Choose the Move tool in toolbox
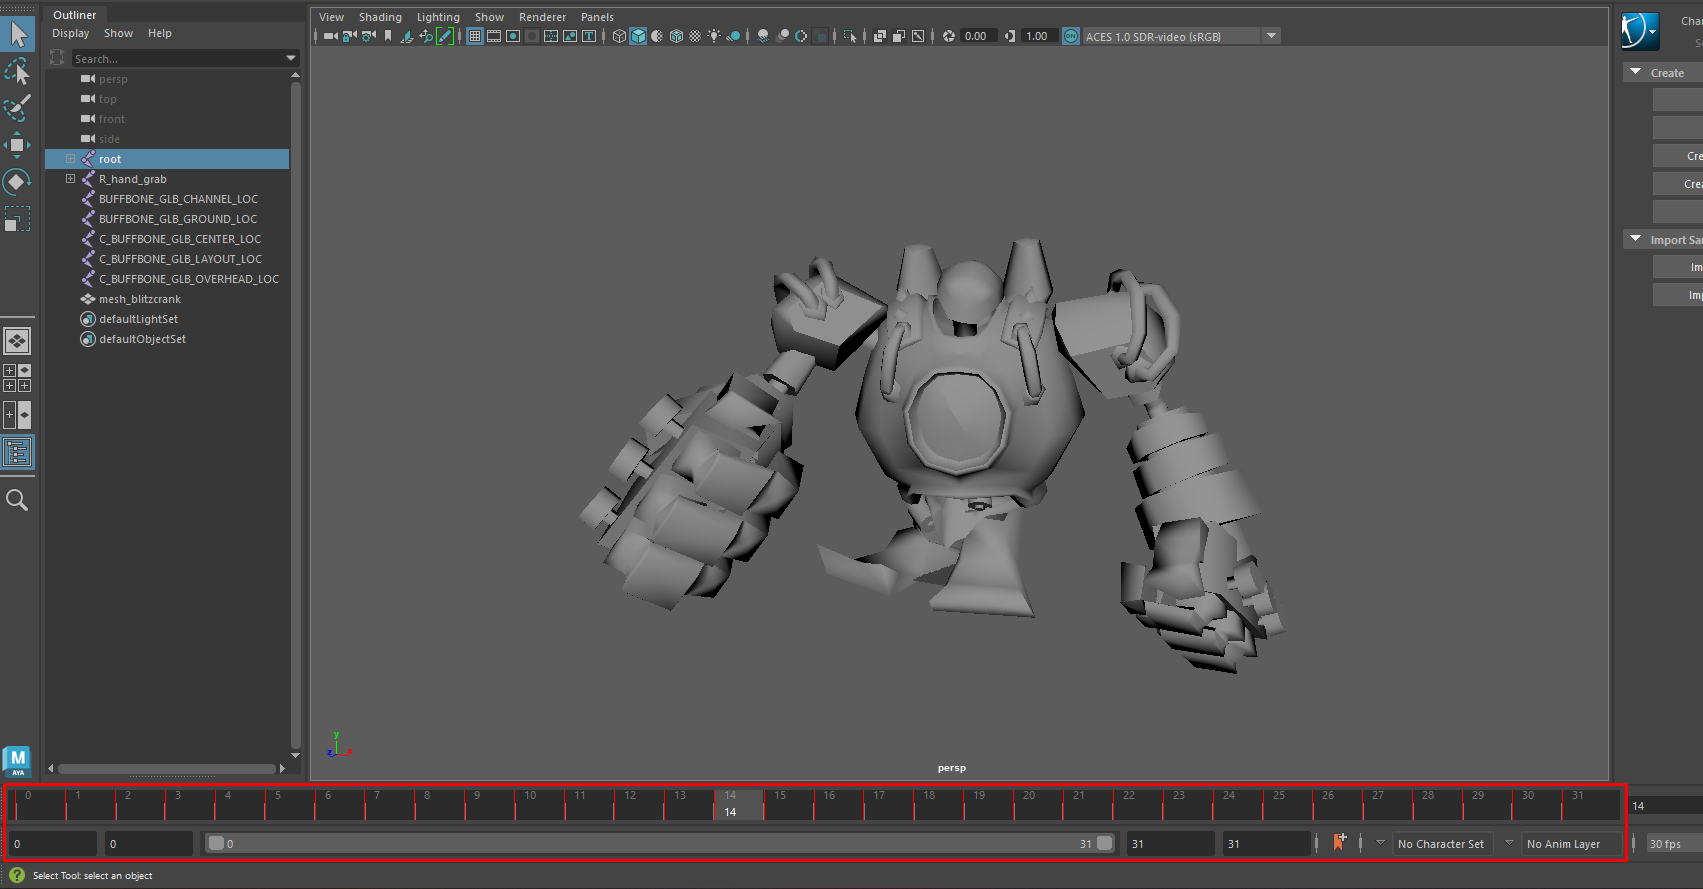 point(17,145)
